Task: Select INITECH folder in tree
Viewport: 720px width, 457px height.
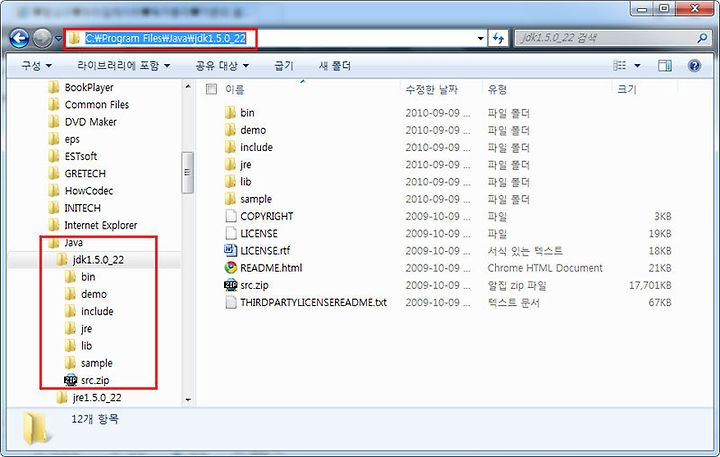Action: pos(82,208)
